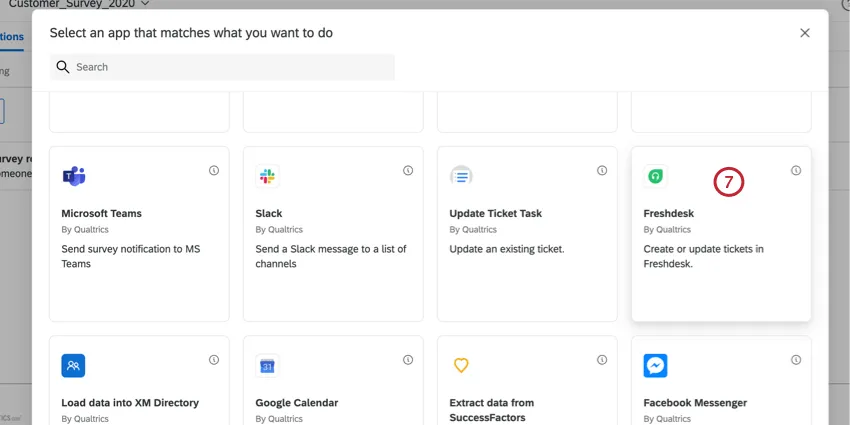Click the Update Ticket Task icon
Viewport: 850px width, 425px height.
tap(461, 176)
